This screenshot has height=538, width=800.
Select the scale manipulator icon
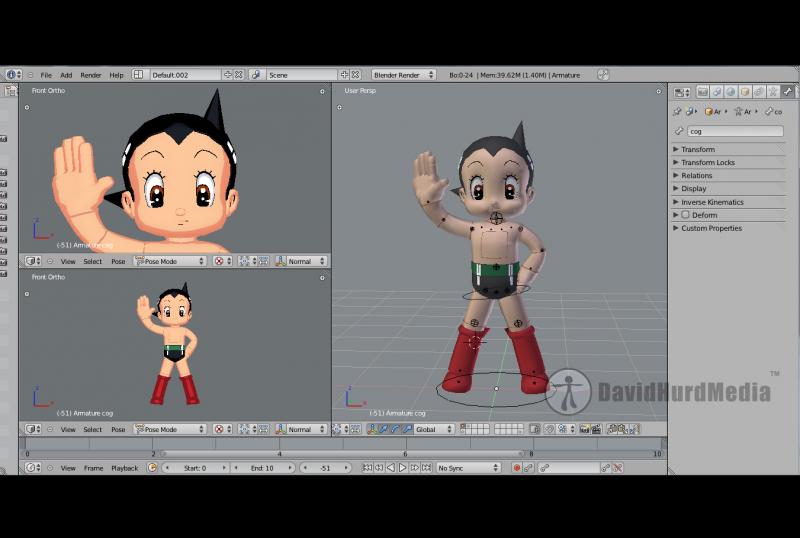[x=407, y=429]
